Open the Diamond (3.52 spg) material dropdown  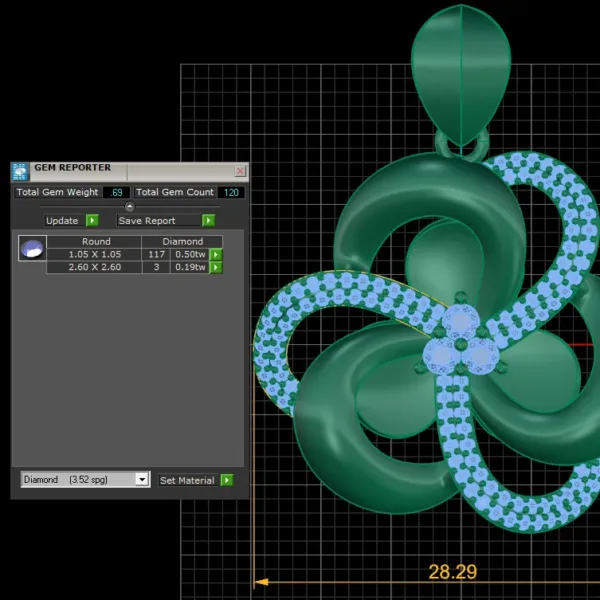coord(85,479)
